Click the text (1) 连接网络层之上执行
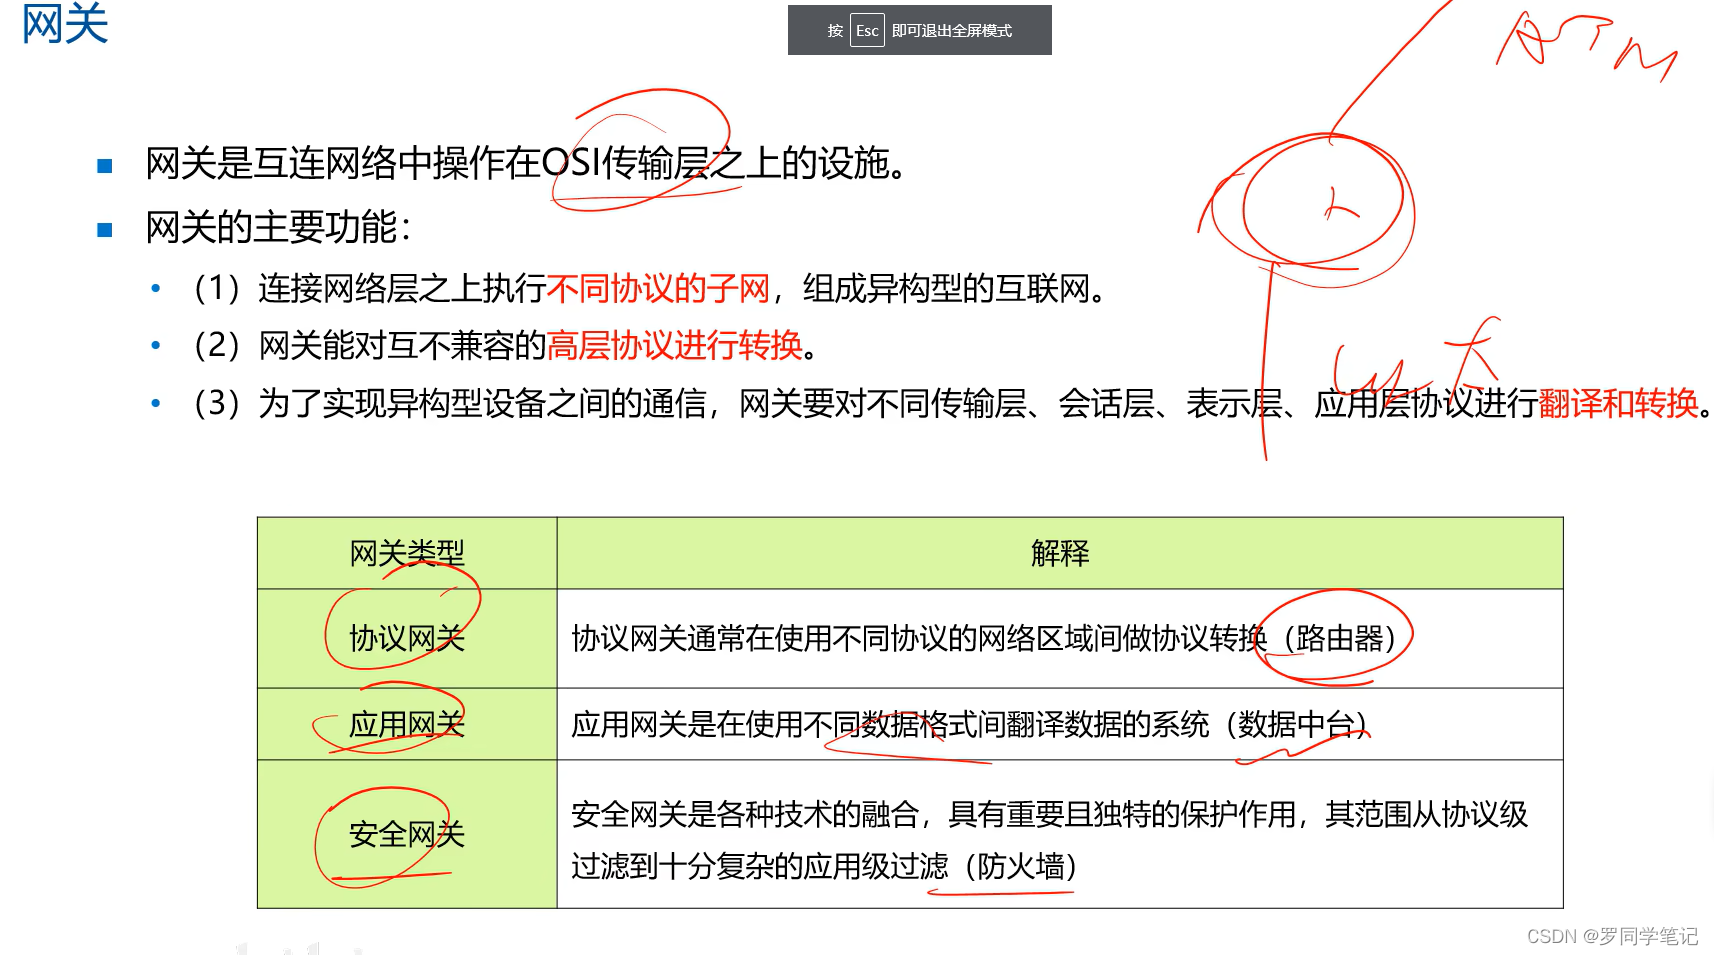 point(369,289)
